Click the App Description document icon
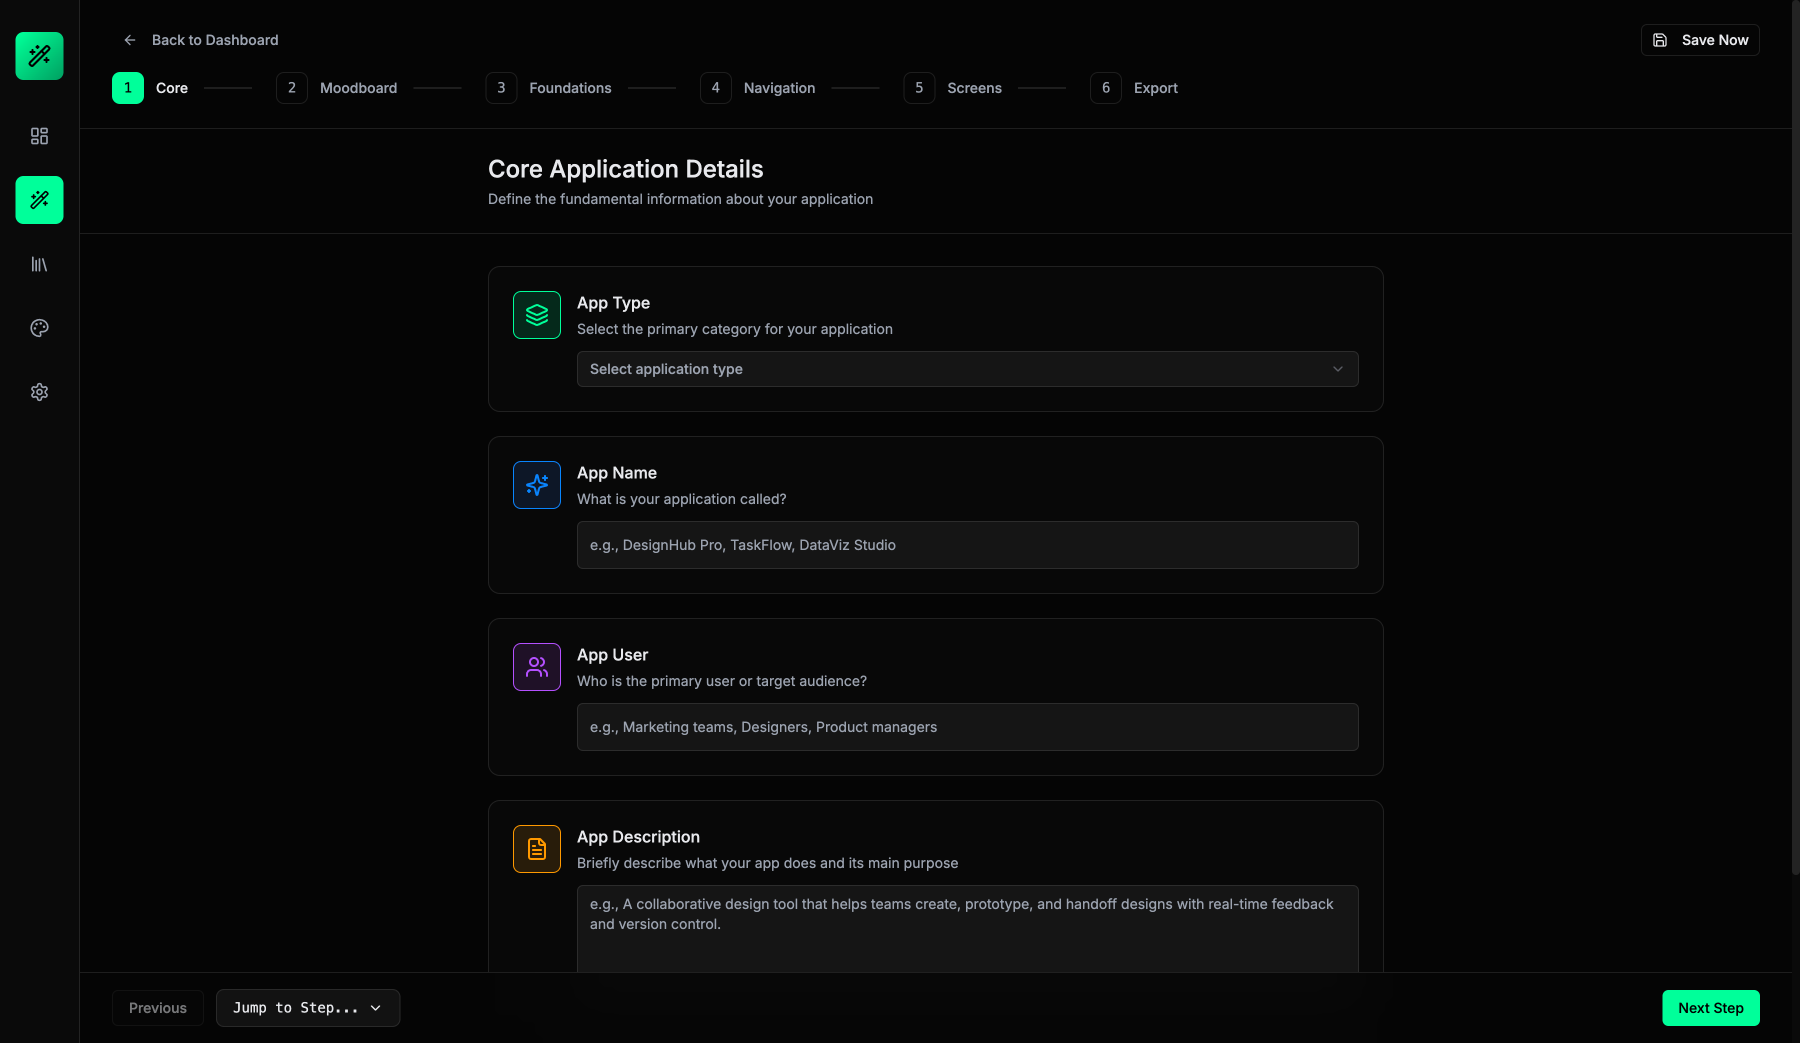Viewport: 1800px width, 1043px height. [537, 849]
